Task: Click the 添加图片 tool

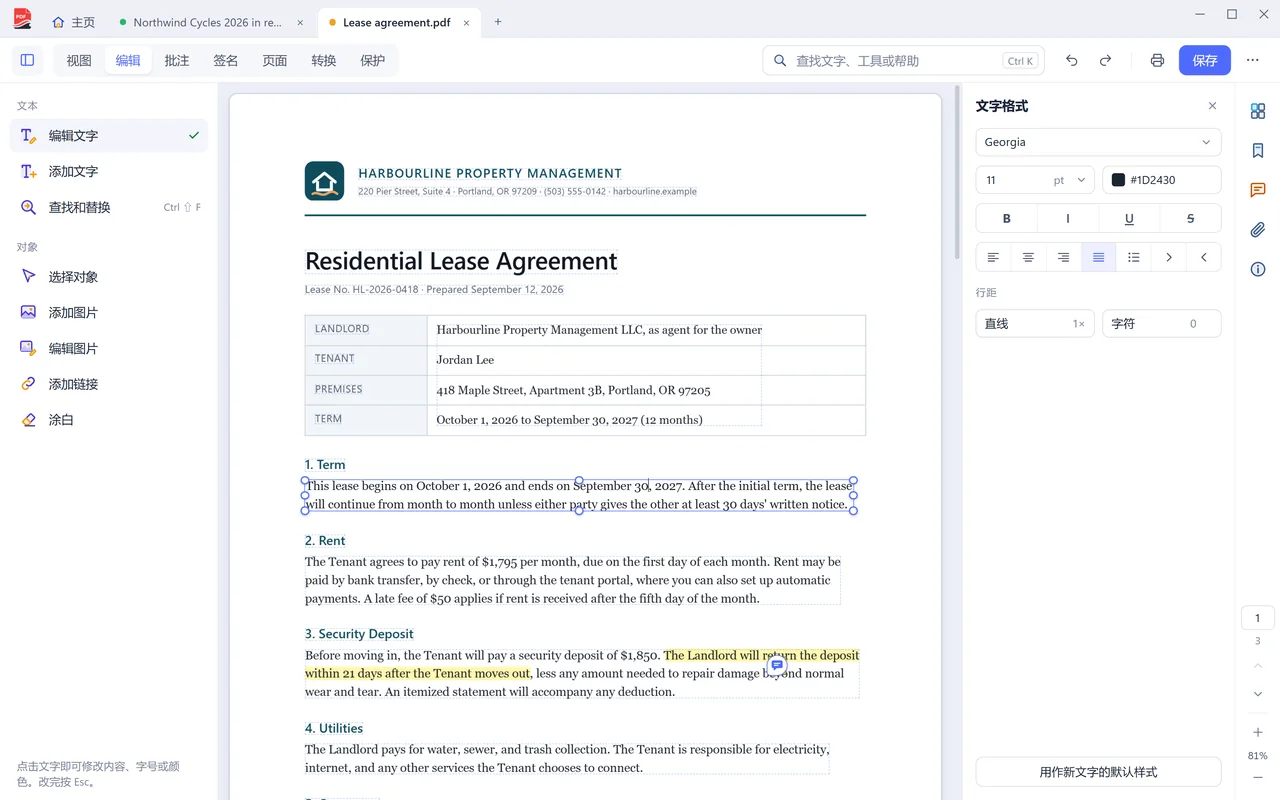Action: (109, 313)
